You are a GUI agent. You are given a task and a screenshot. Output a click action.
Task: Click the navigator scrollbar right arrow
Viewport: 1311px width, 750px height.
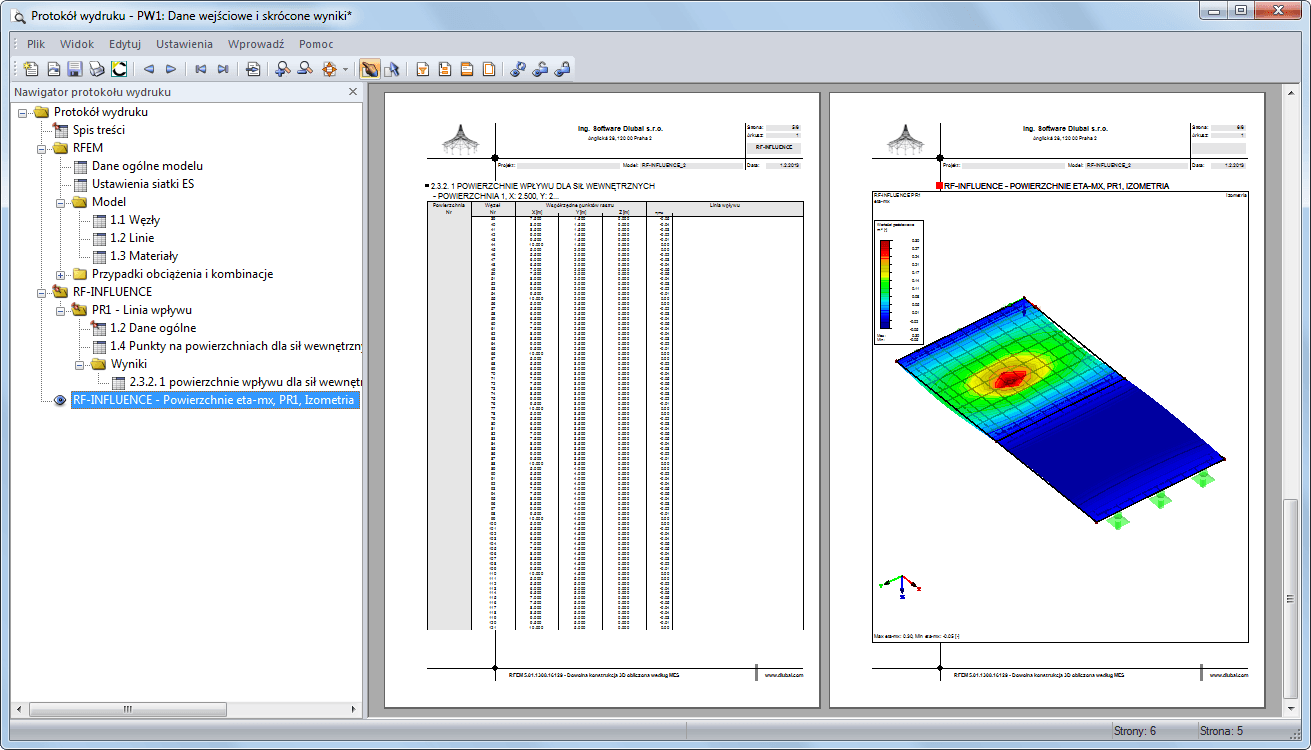click(x=353, y=708)
